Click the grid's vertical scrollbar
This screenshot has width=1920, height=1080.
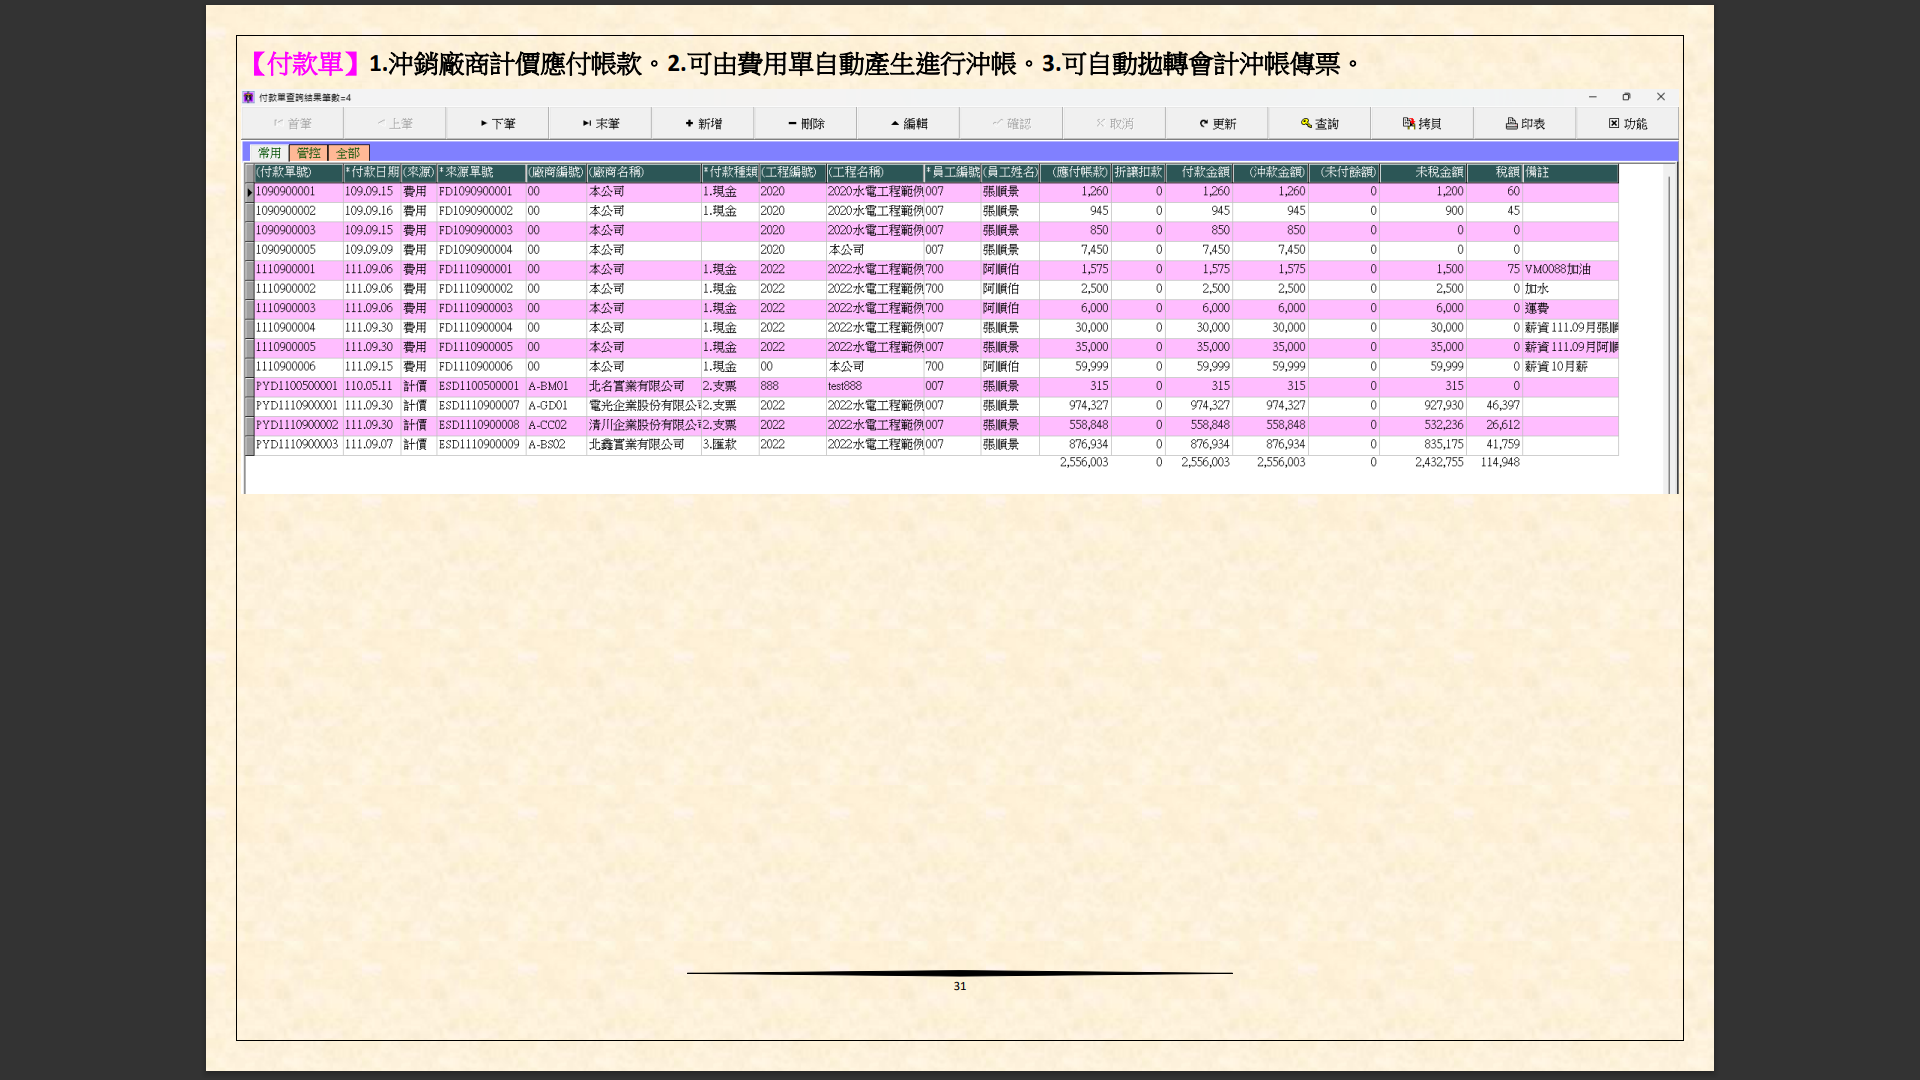(1668, 330)
